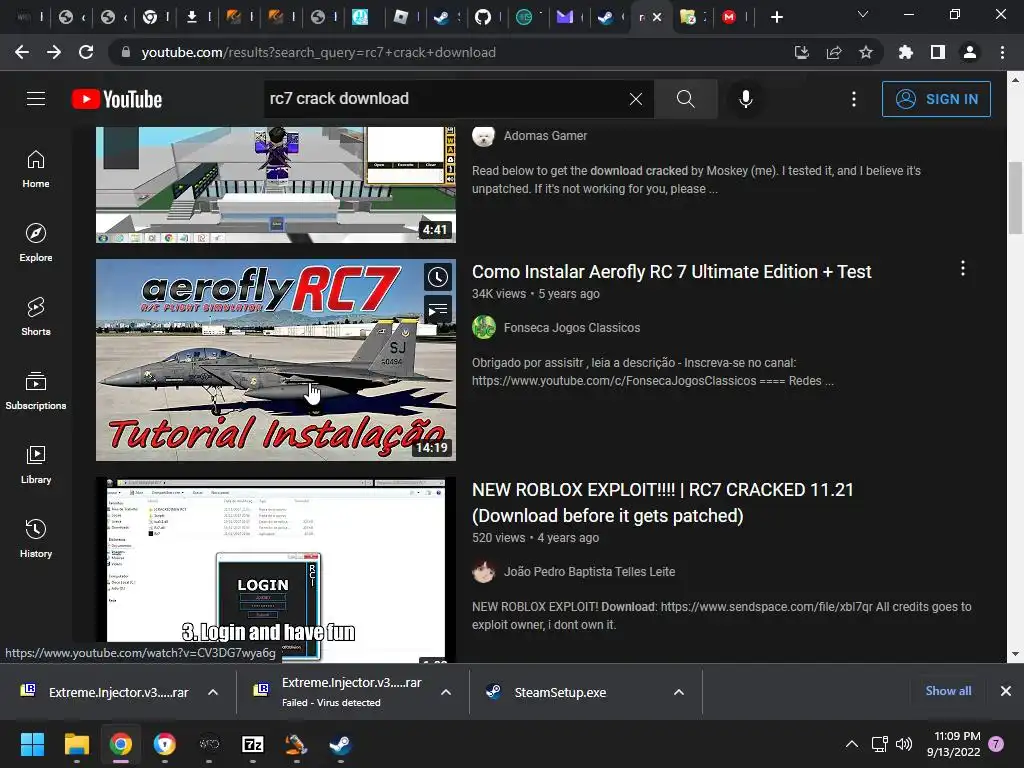
Task: Show hidden system tray icons
Action: pyautogui.click(x=852, y=744)
